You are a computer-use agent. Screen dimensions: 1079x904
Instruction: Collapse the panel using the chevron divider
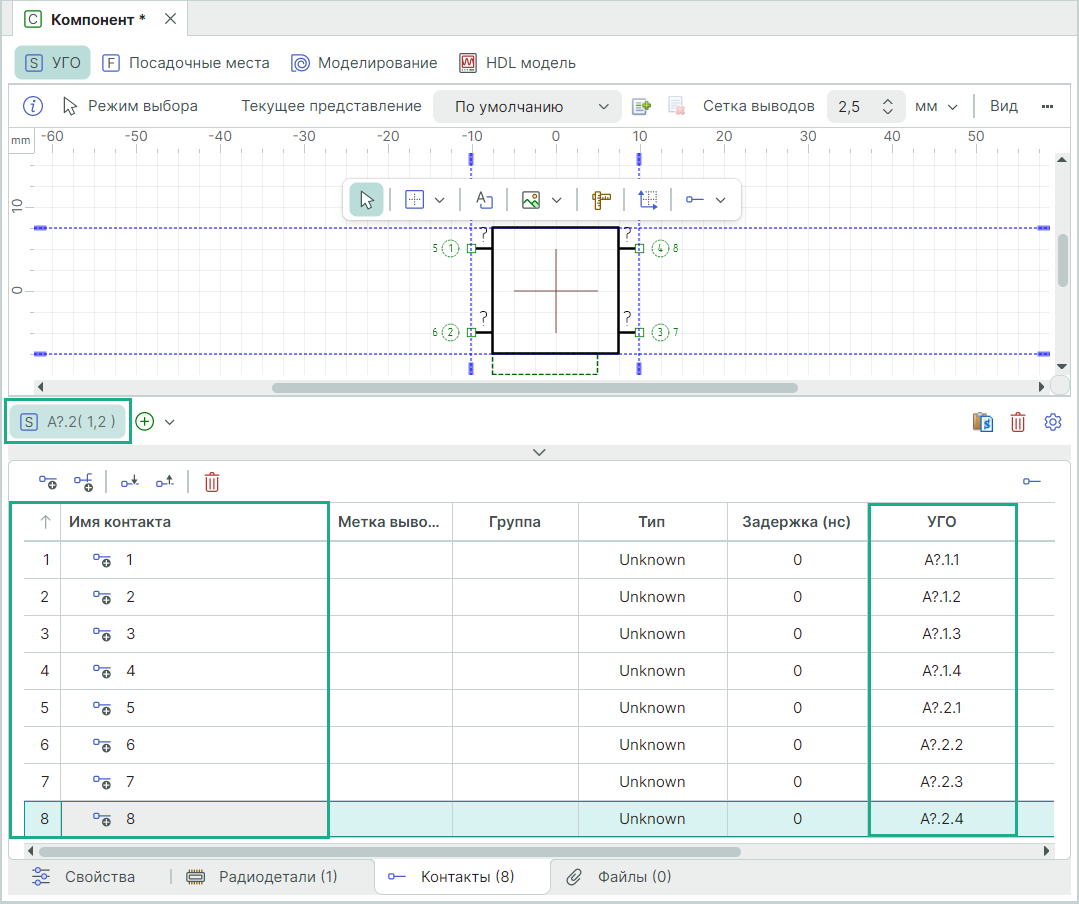click(x=540, y=452)
